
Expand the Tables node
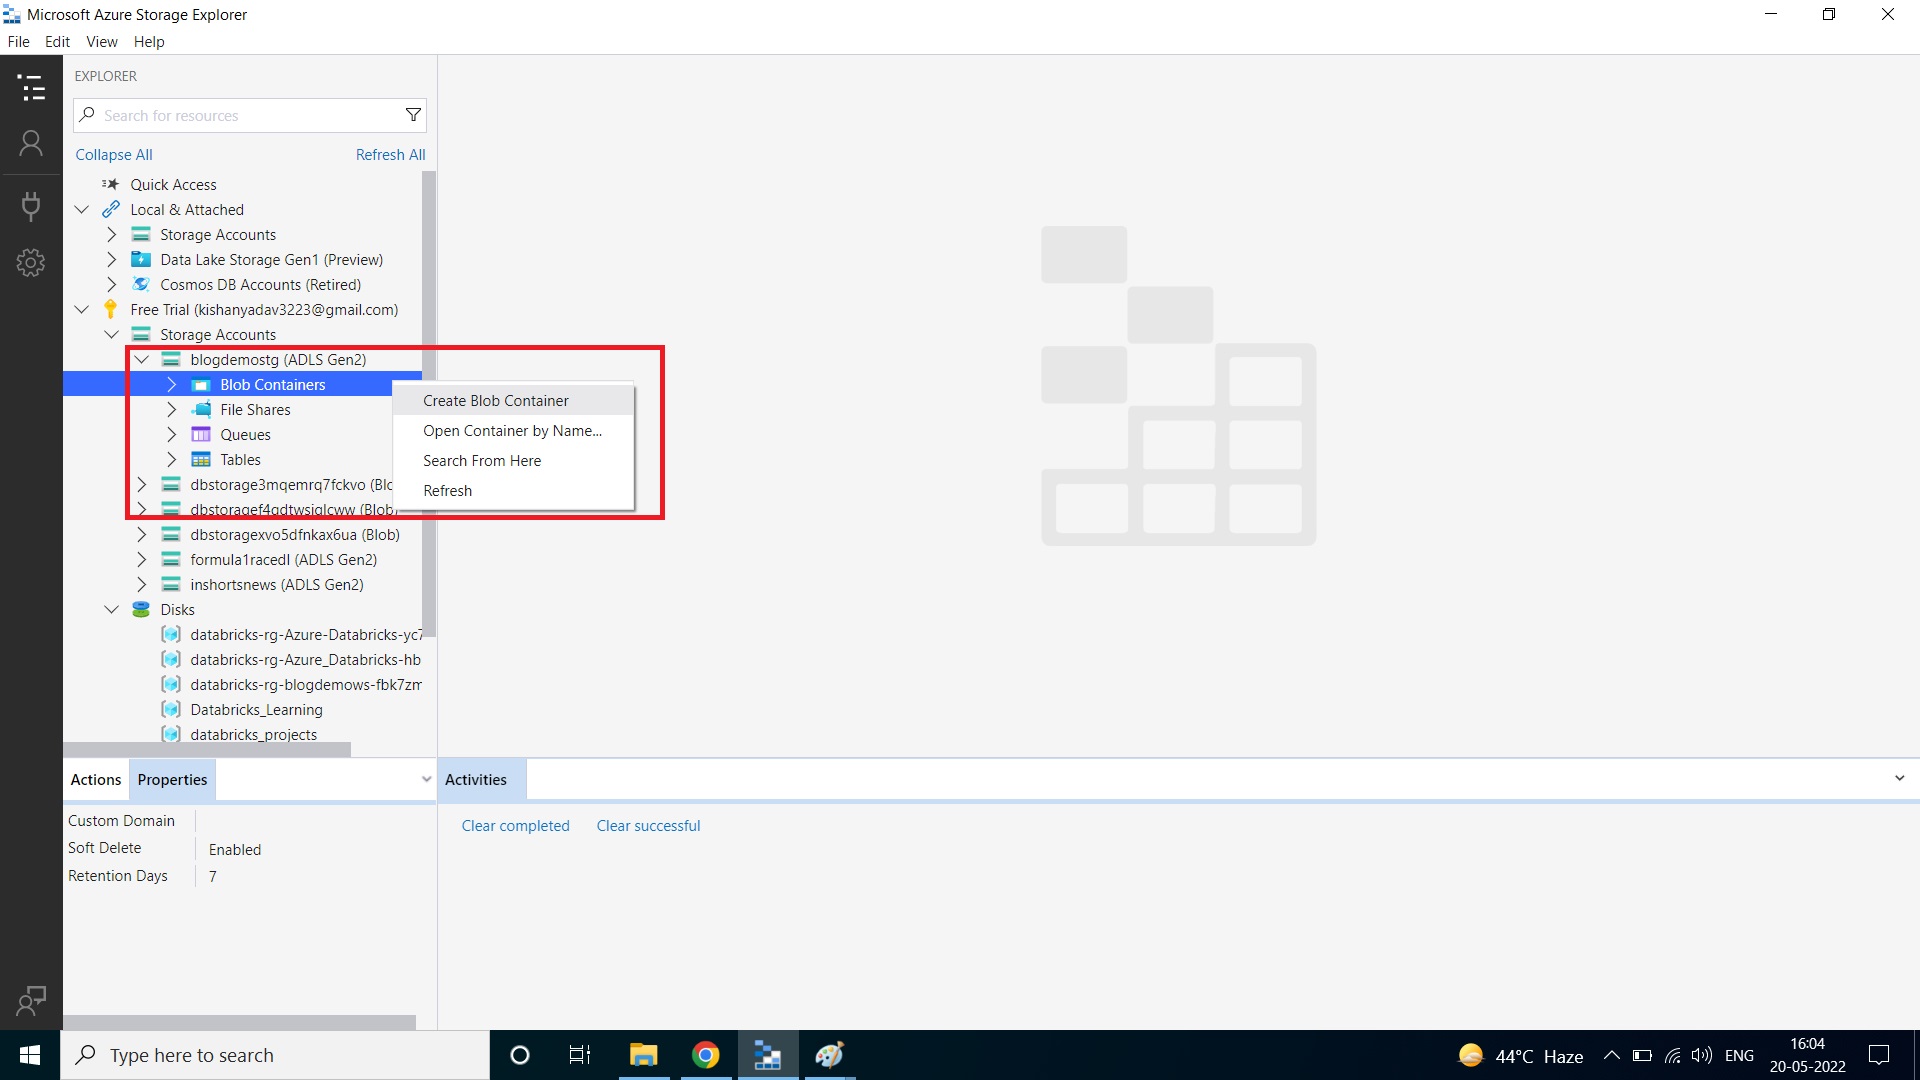pyautogui.click(x=172, y=459)
